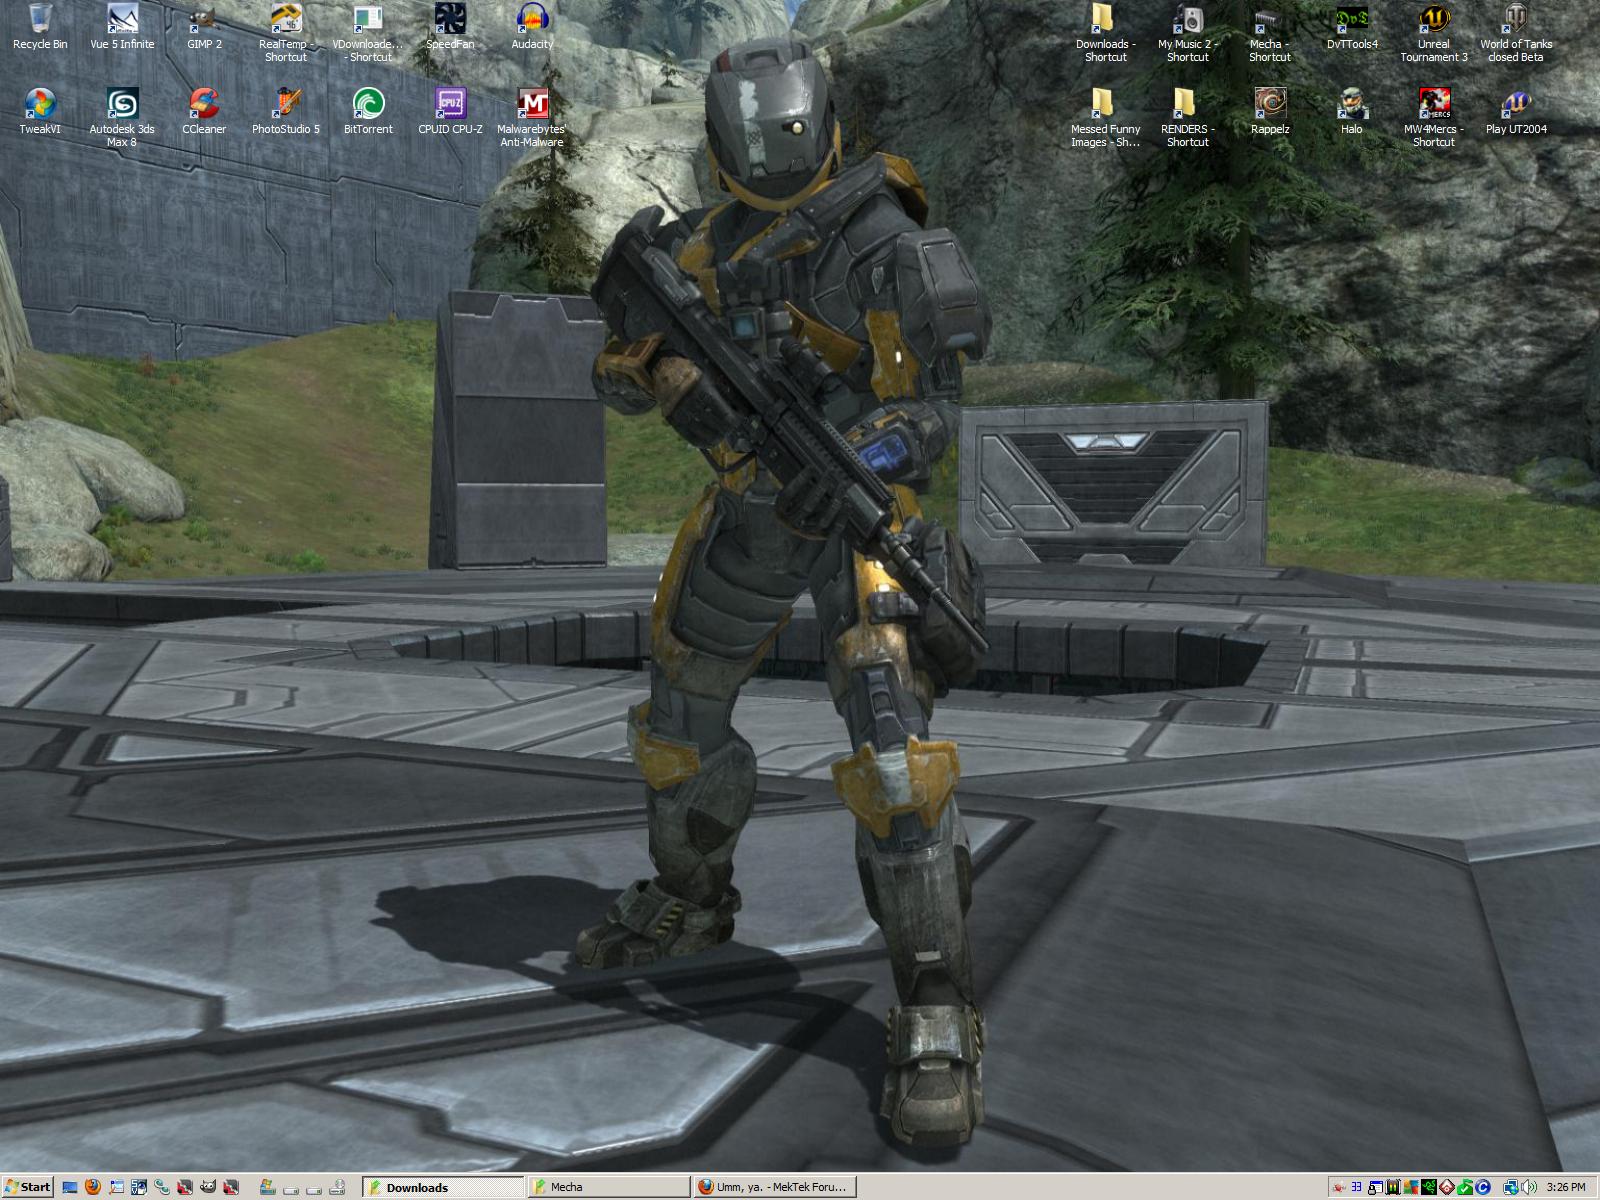This screenshot has width=1600, height=1200.
Task: Select the Unreal Tournament 3 icon
Action: (1434, 32)
